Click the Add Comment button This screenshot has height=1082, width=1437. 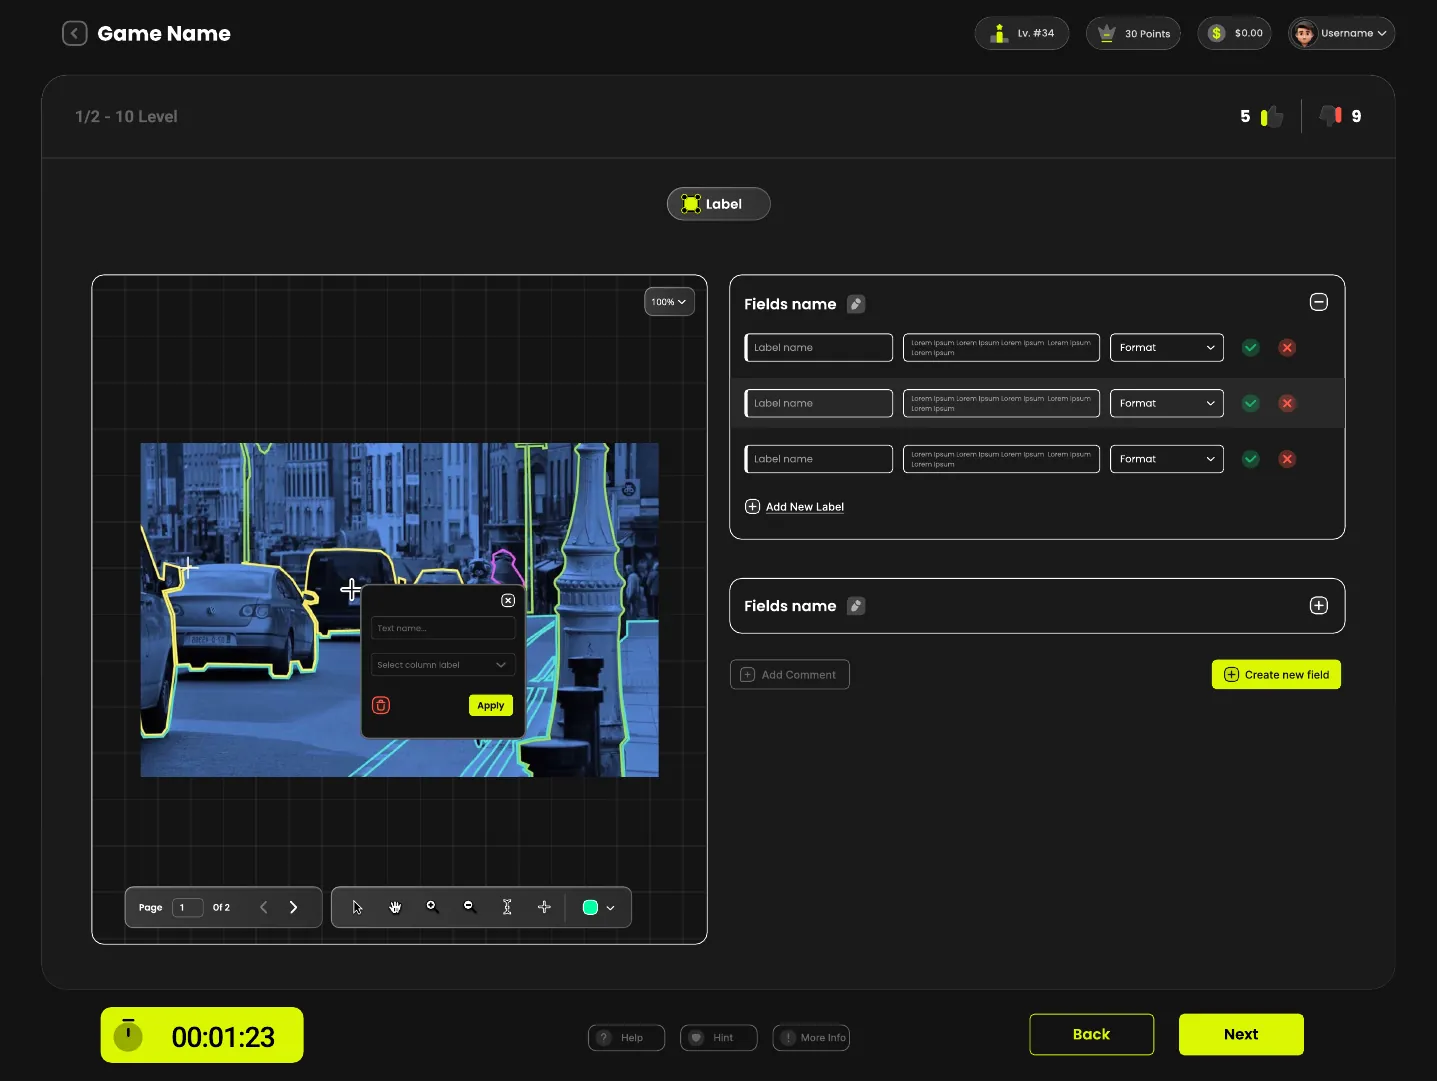(x=790, y=675)
